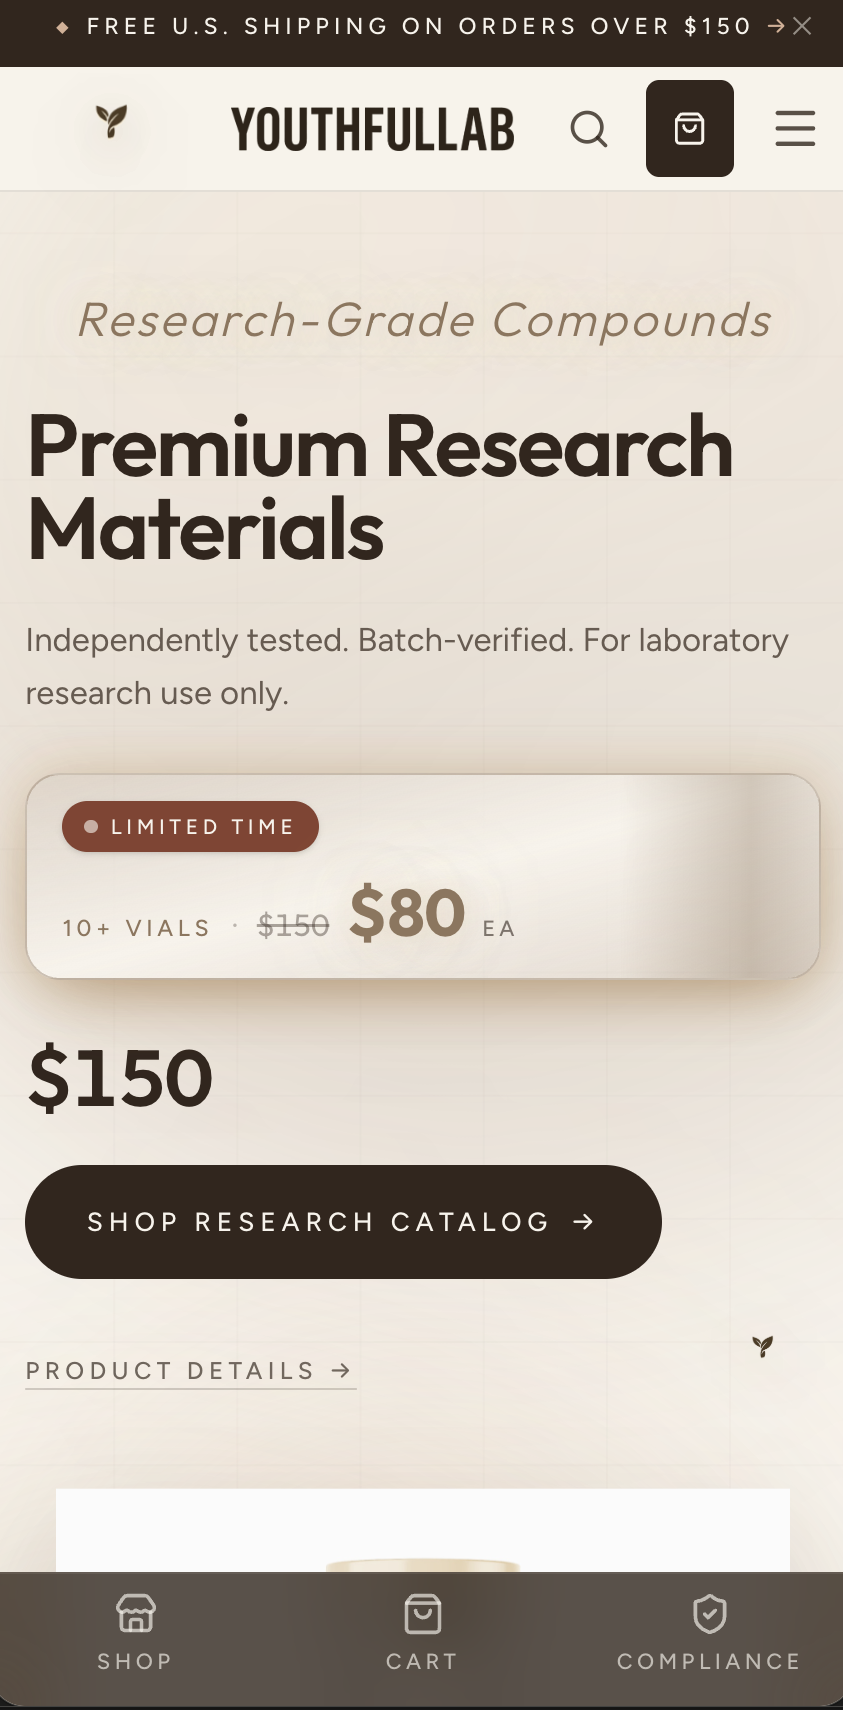The height and width of the screenshot is (1710, 843).
Task: Open the shopping bag cart button
Action: pyautogui.click(x=690, y=128)
